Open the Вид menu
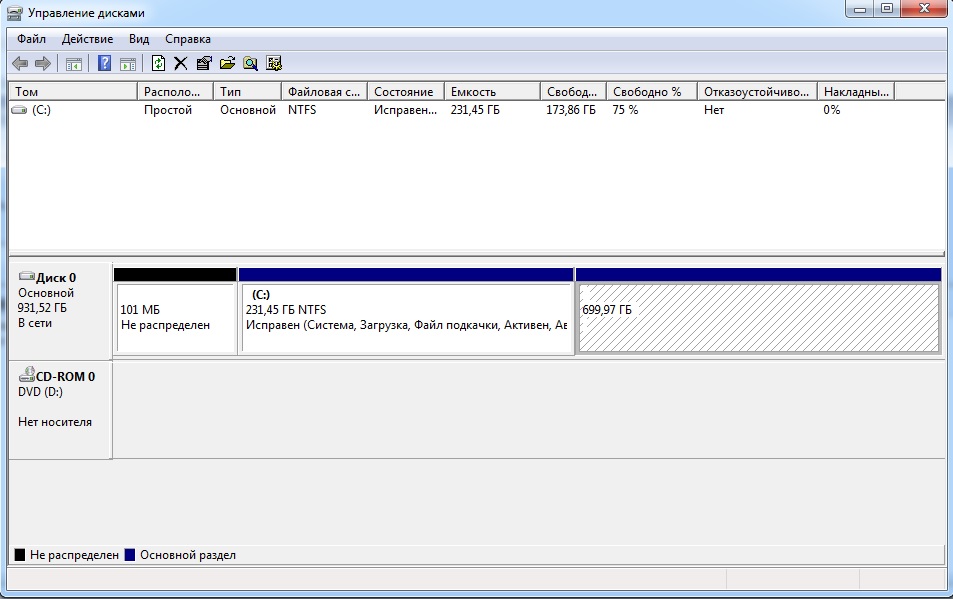 pos(139,39)
